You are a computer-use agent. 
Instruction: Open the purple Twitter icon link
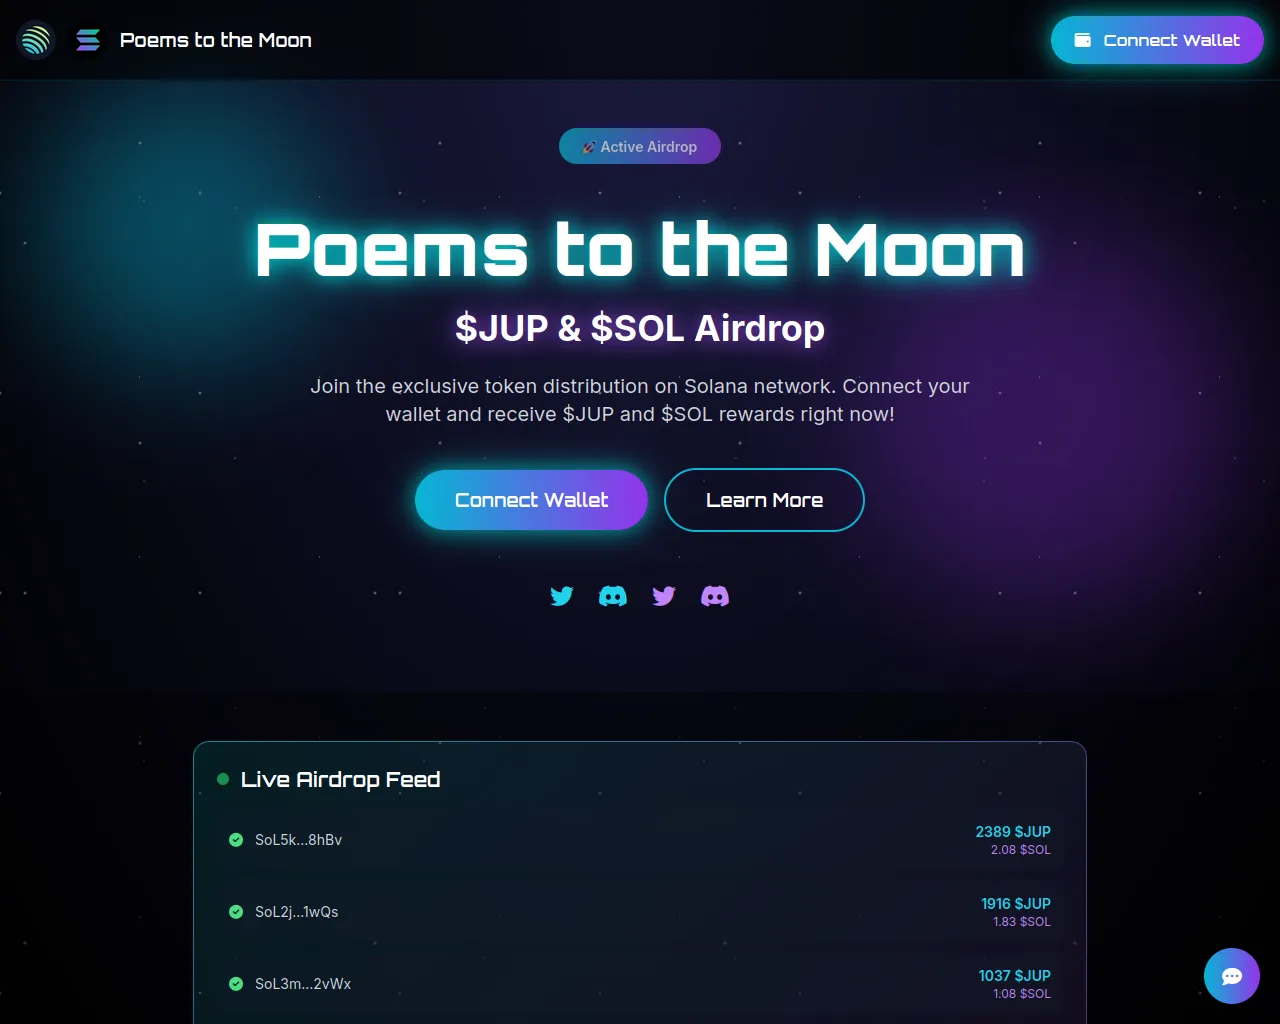(x=664, y=596)
